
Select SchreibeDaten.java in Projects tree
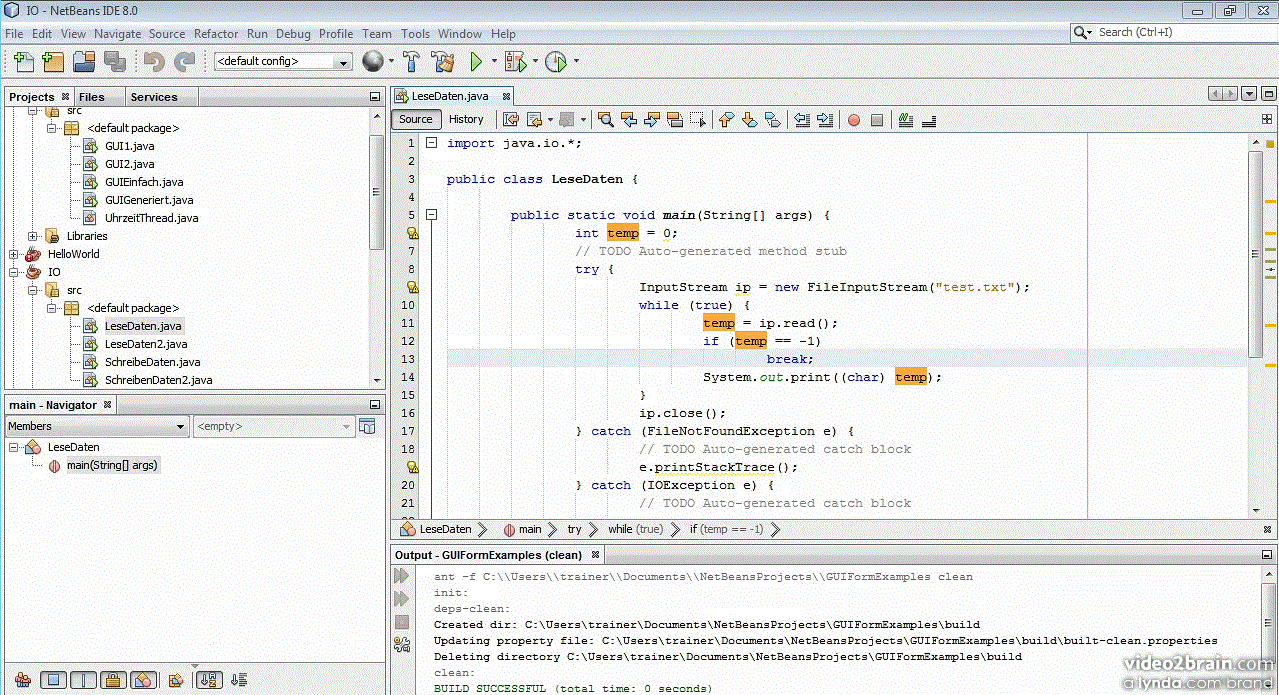153,362
